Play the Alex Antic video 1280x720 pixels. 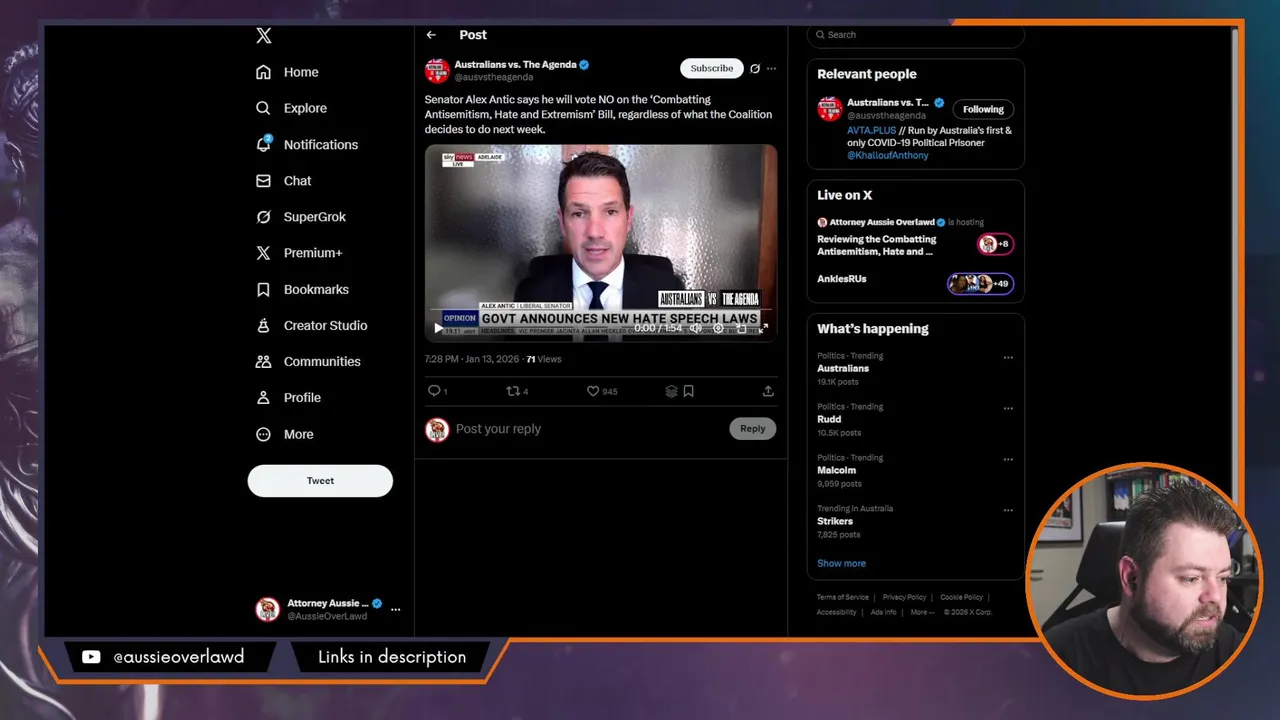(438, 327)
